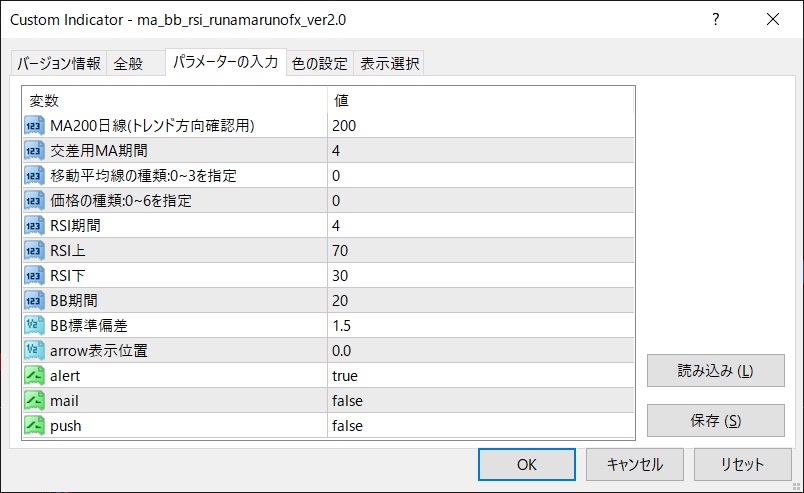Toggle the mail value false
The width and height of the screenshot is (804, 493).
pyautogui.click(x=482, y=401)
